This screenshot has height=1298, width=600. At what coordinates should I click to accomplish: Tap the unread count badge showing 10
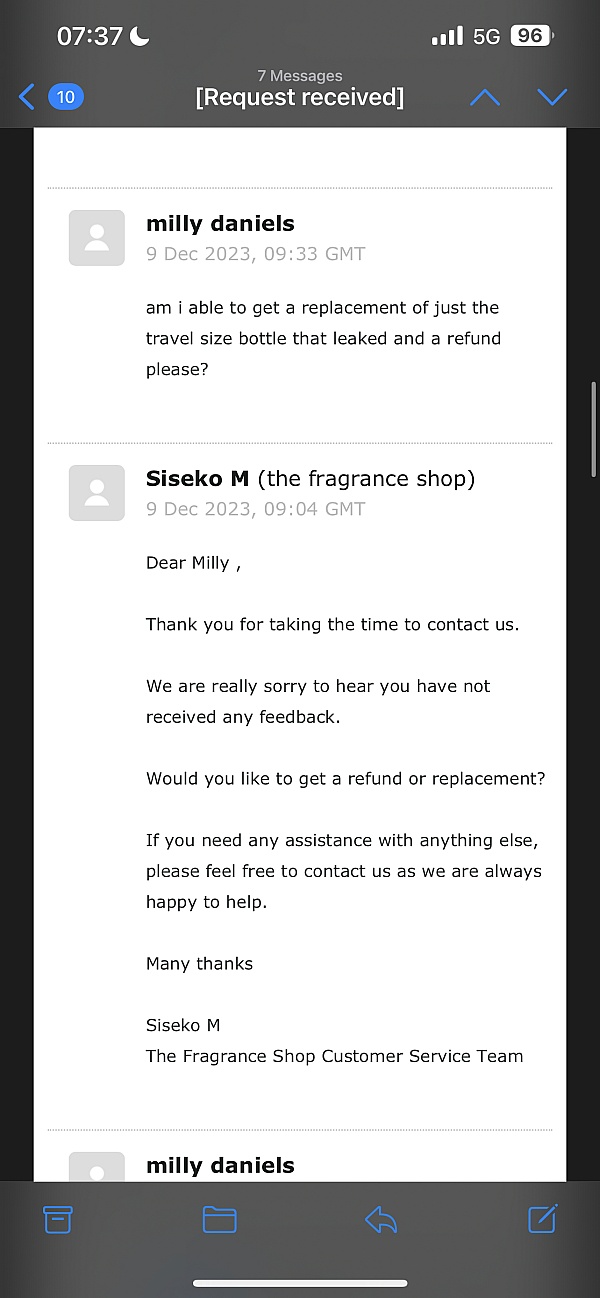65,96
